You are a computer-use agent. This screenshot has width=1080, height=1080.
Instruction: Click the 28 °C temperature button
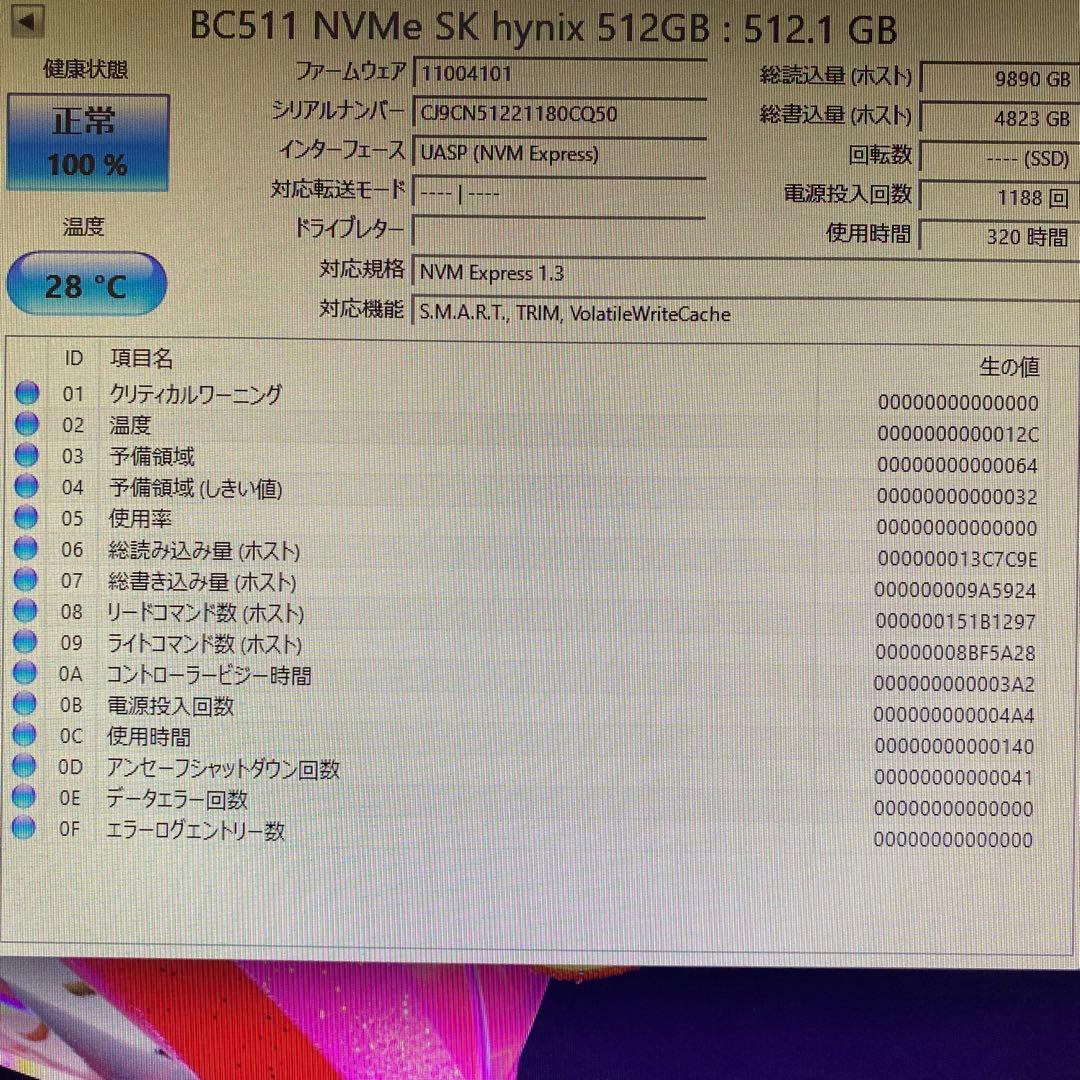(x=86, y=284)
